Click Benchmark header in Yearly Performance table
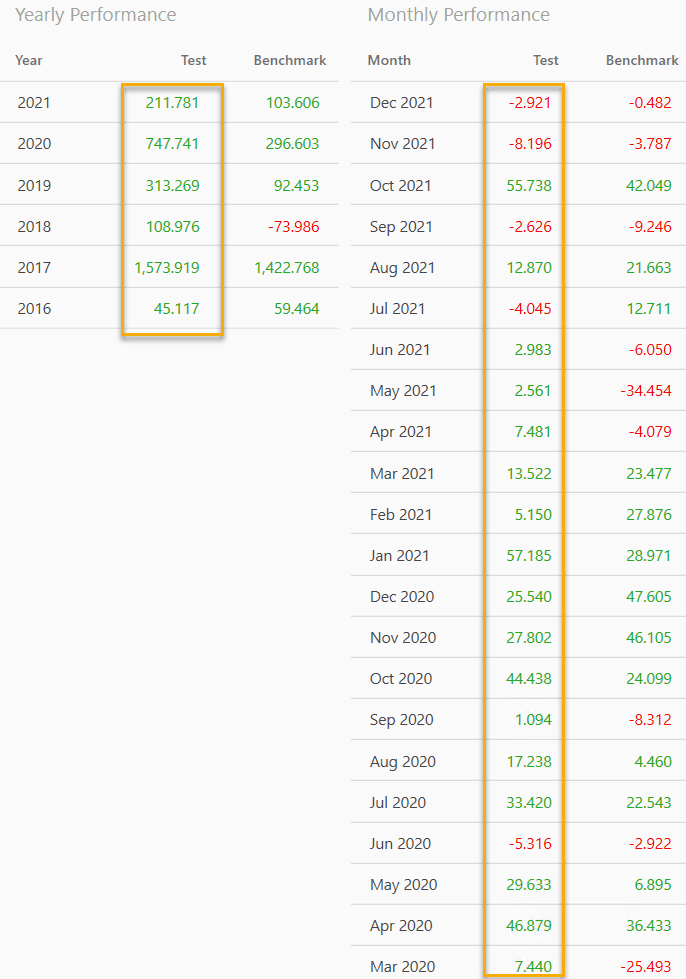This screenshot has width=686, height=979. coord(290,61)
